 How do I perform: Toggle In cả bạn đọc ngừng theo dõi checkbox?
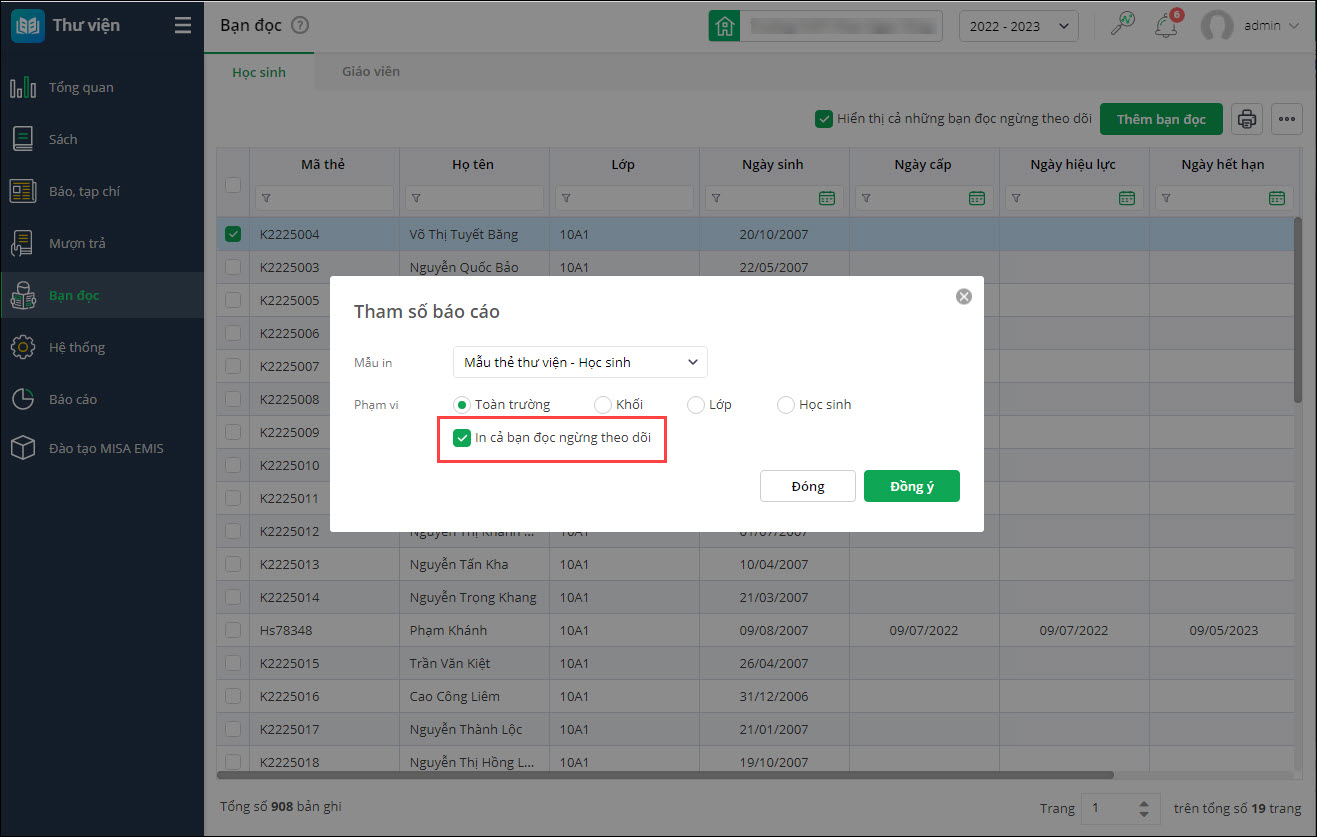click(x=462, y=438)
